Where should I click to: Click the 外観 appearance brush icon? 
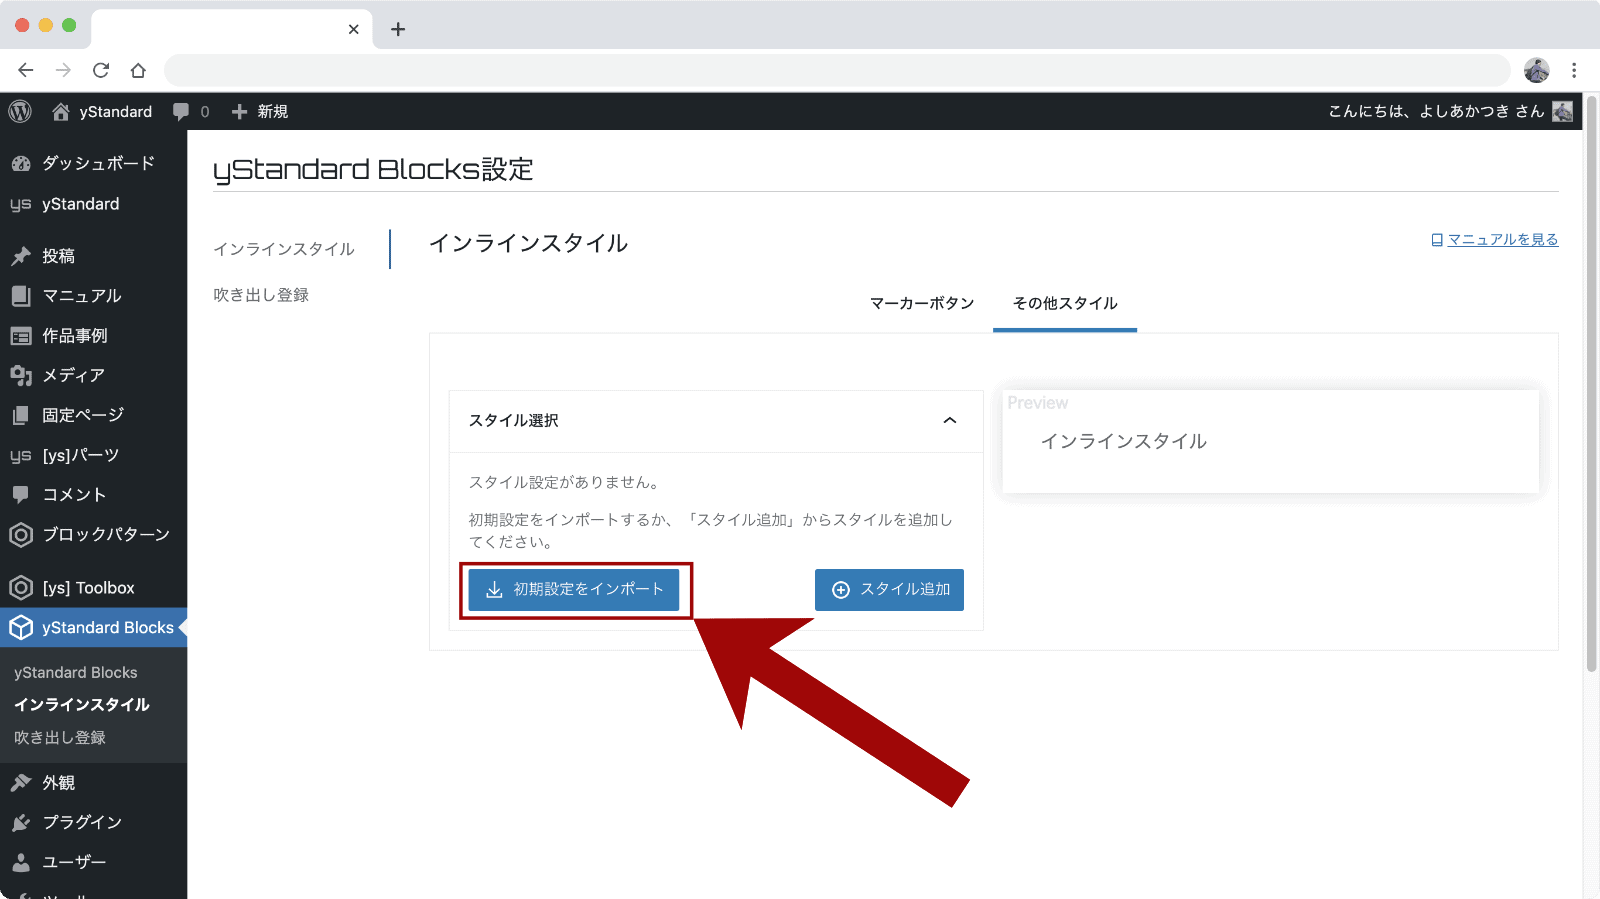pyautogui.click(x=21, y=782)
